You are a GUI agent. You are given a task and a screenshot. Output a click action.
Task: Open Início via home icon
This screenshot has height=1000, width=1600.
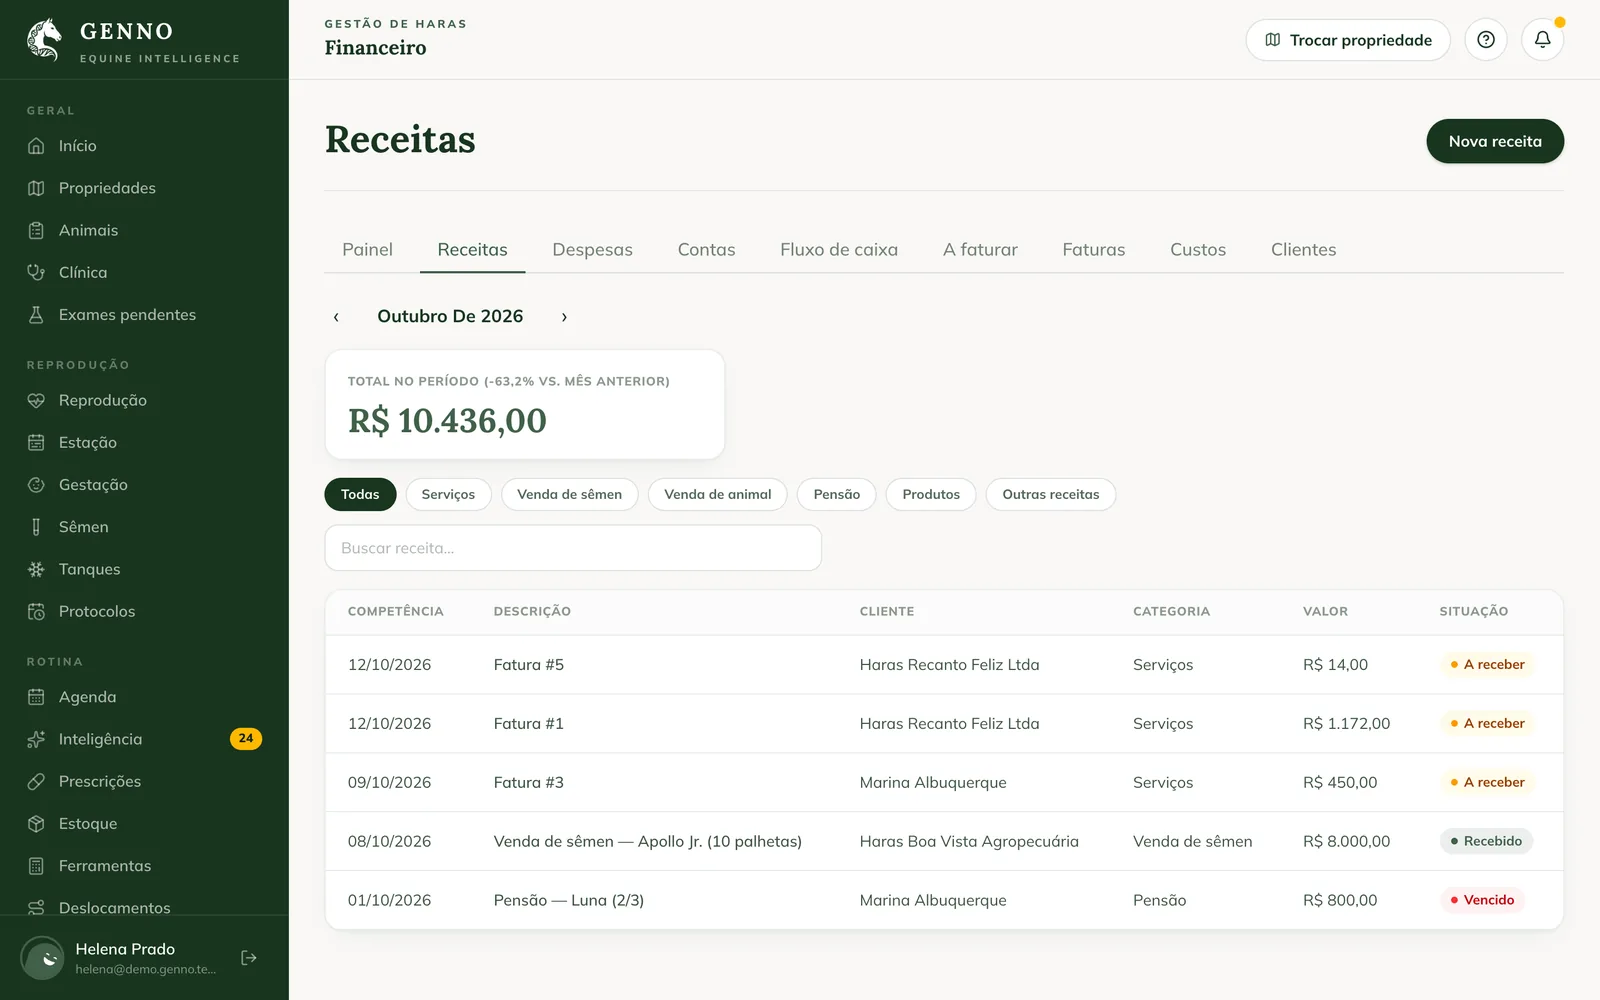coord(36,146)
